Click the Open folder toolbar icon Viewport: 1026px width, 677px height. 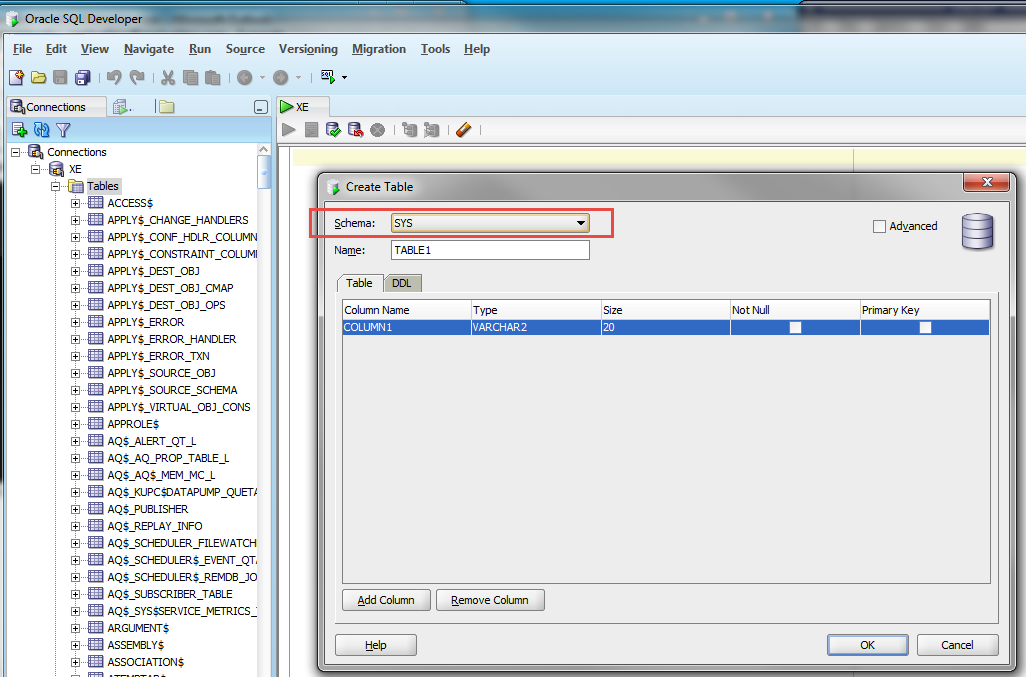point(39,78)
